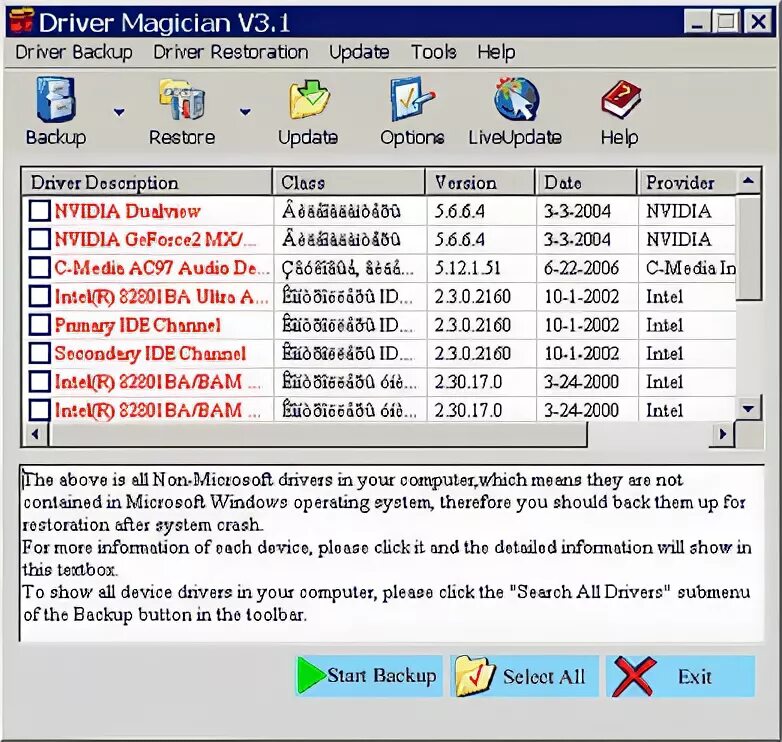The image size is (782, 742).
Task: Click the vertical scrollbar thumb
Action: point(748,247)
